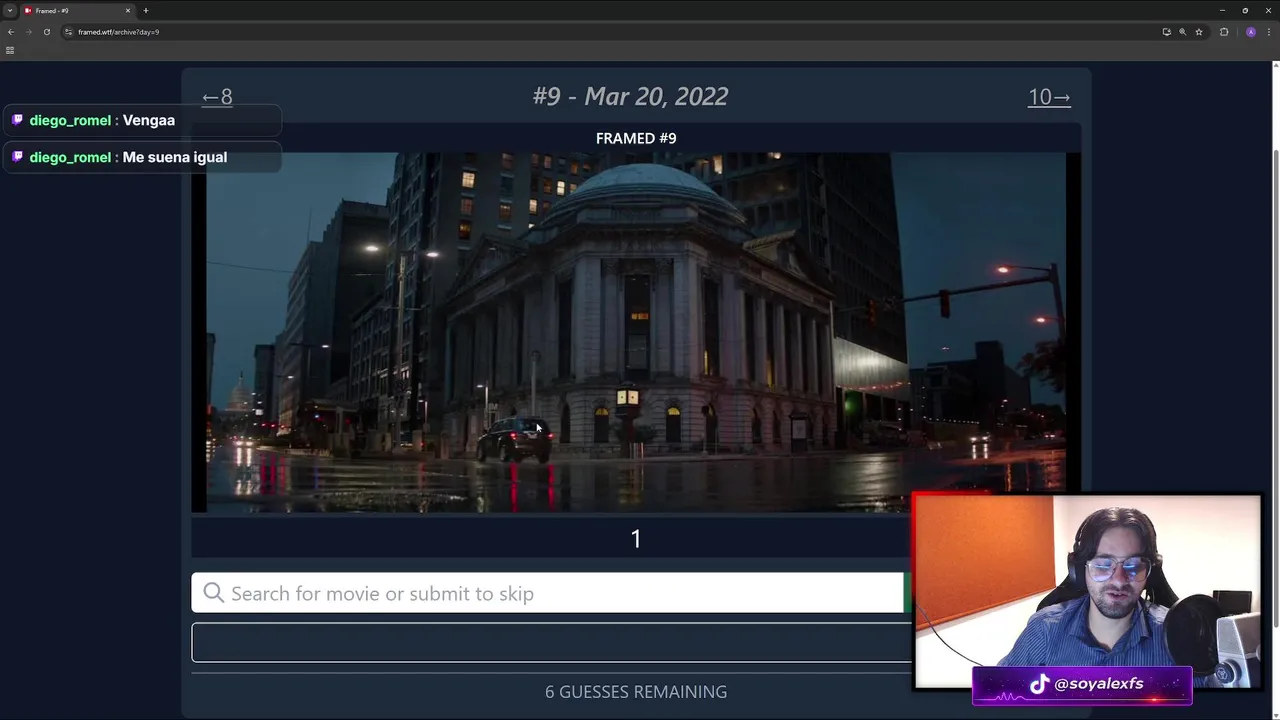Viewport: 1280px width, 720px height.
Task: Open site information icon in address bar
Action: [68, 32]
